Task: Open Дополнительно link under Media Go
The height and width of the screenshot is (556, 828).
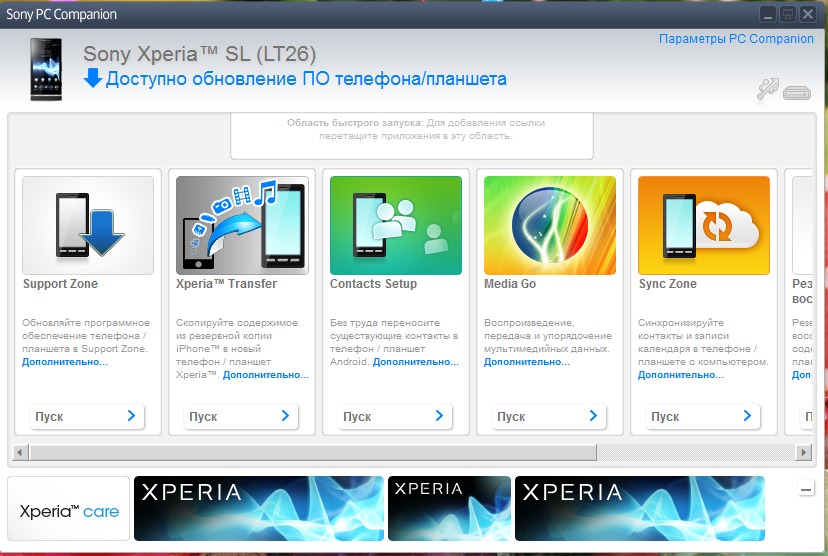Action: coord(526,362)
